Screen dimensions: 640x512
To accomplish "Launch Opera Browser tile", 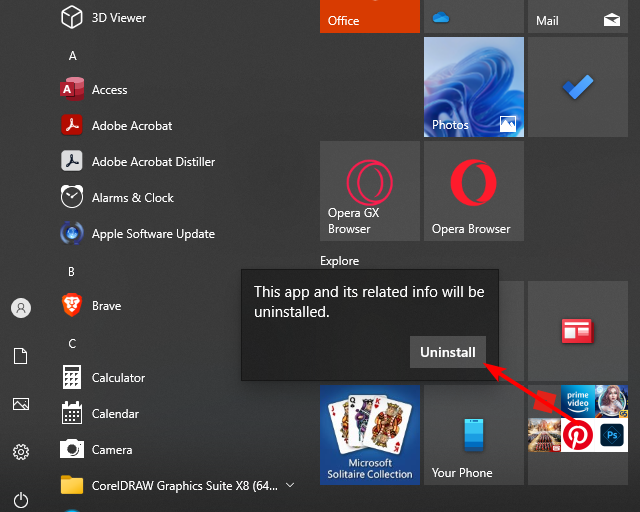I will [474, 191].
